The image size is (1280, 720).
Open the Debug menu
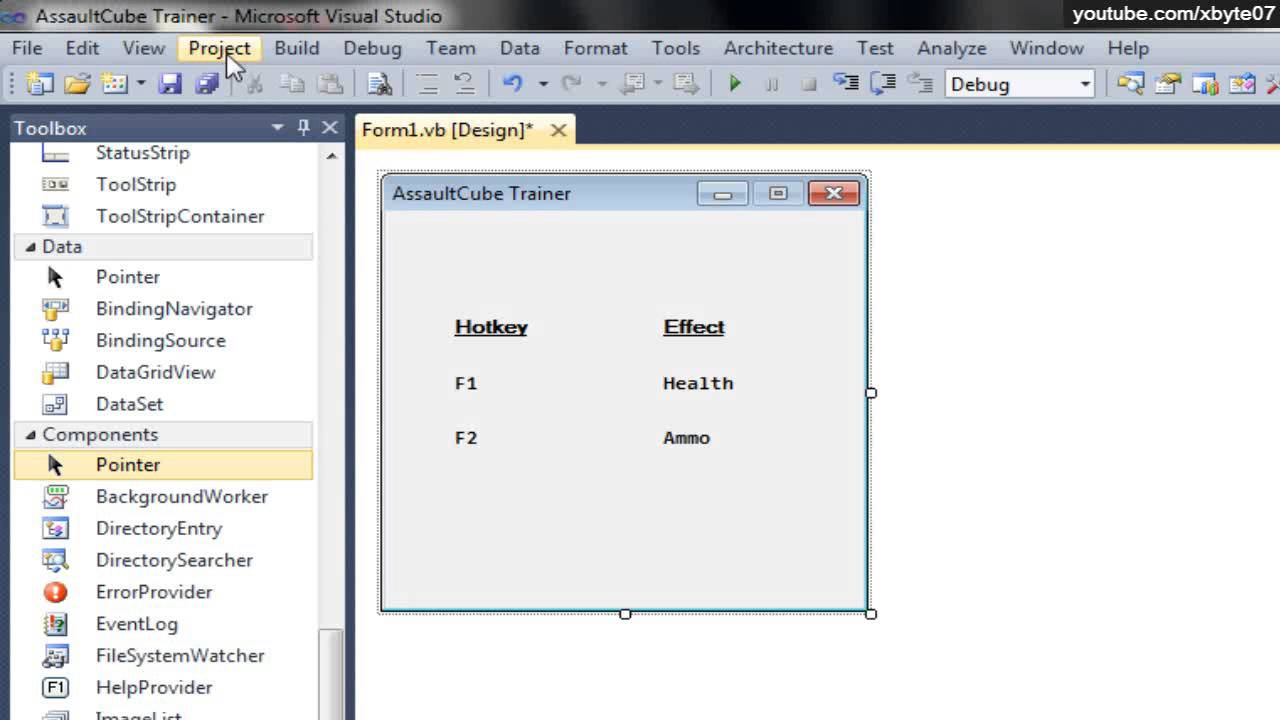(x=372, y=48)
